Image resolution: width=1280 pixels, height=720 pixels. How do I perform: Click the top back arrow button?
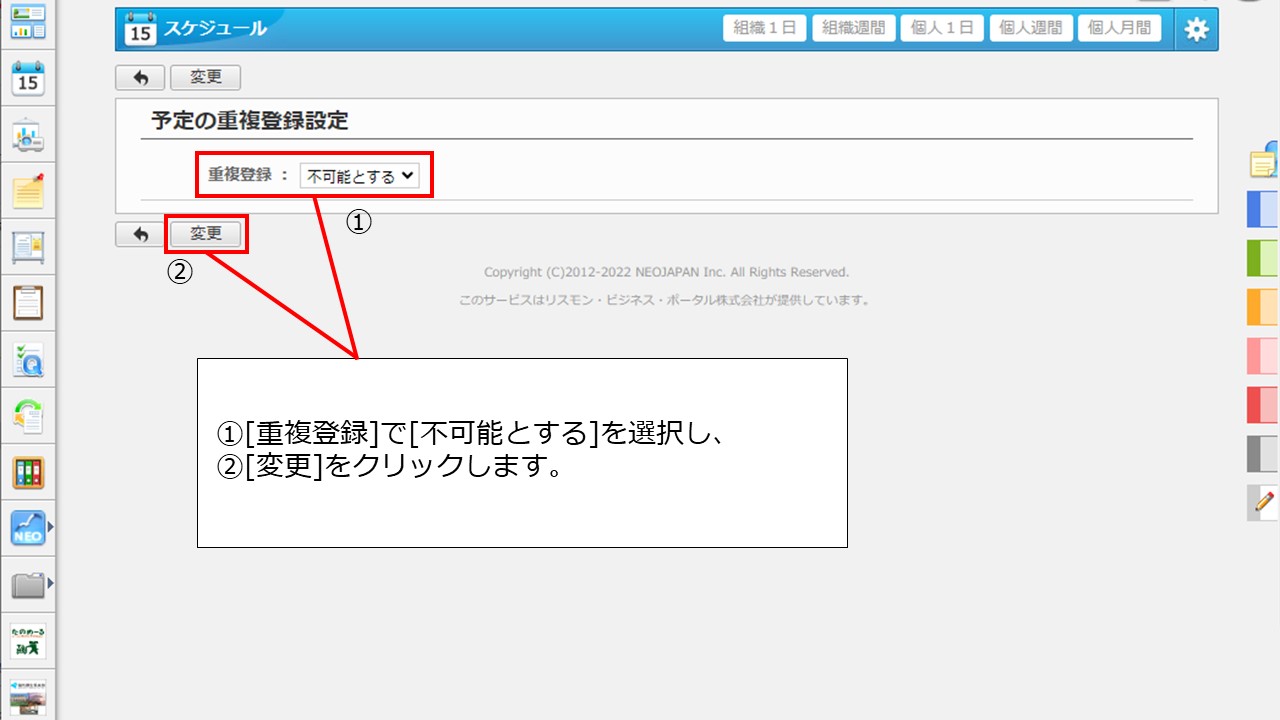141,78
